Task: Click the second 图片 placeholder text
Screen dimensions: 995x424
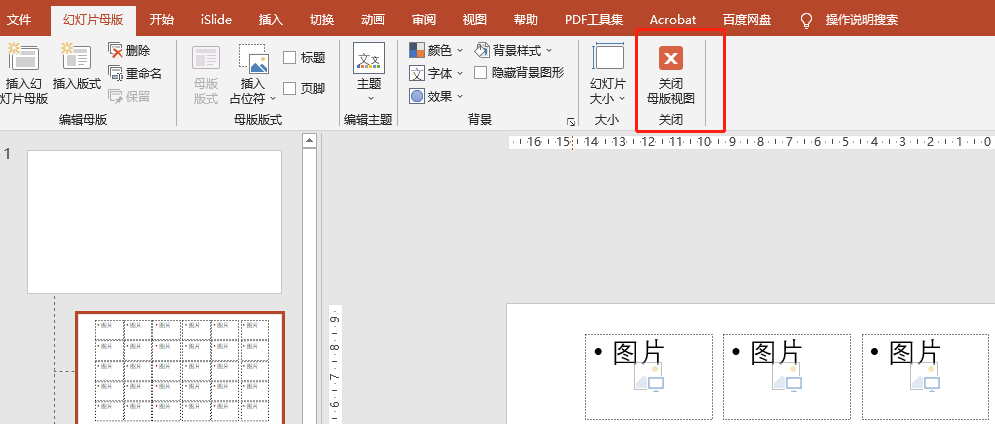Action: pyautogui.click(x=777, y=352)
